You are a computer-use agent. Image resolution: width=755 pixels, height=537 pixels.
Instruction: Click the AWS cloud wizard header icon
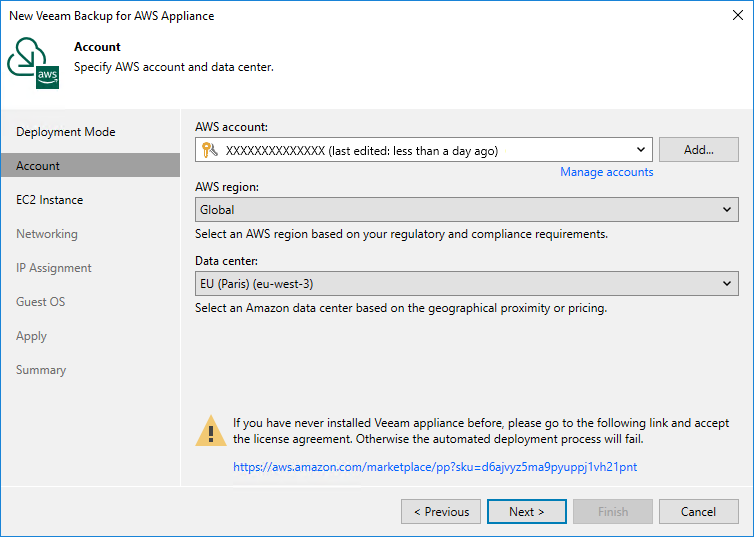pos(33,65)
